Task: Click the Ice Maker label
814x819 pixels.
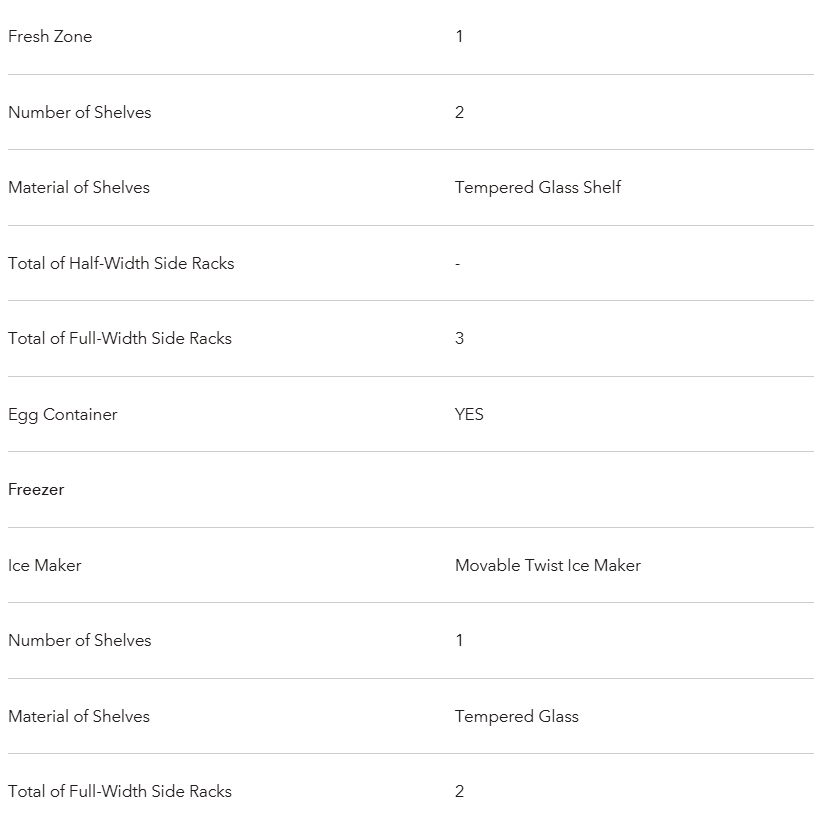Action: tap(45, 566)
